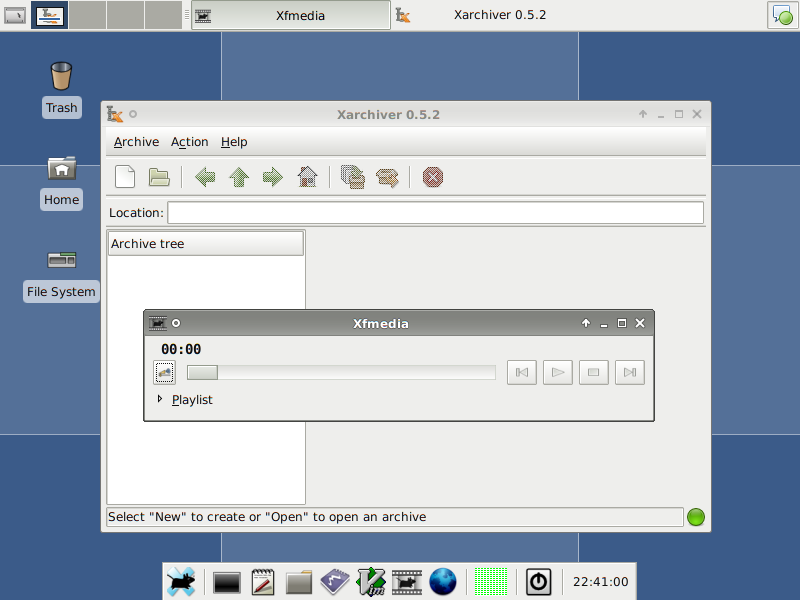800x600 pixels.
Task: Launch the terminal from bottom panel
Action: tap(227, 582)
